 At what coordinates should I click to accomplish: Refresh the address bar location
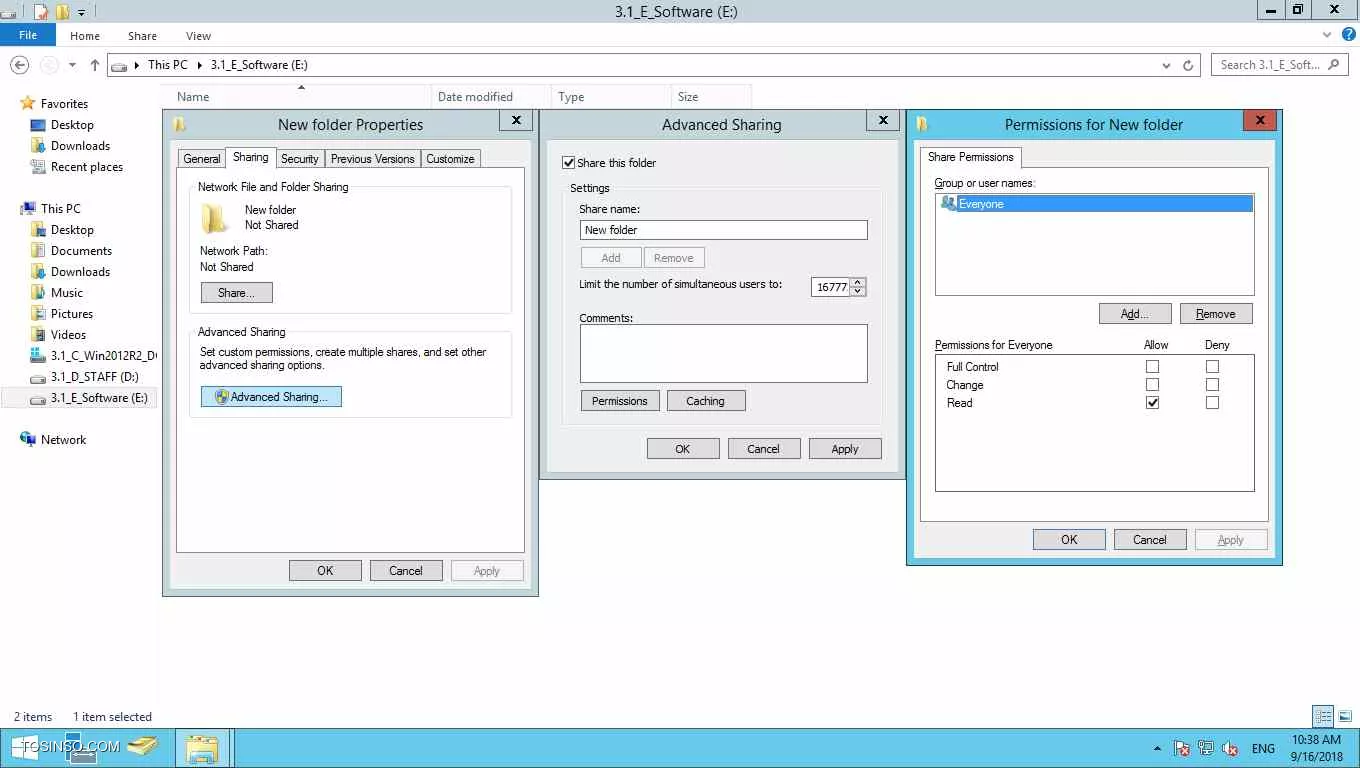point(1188,65)
